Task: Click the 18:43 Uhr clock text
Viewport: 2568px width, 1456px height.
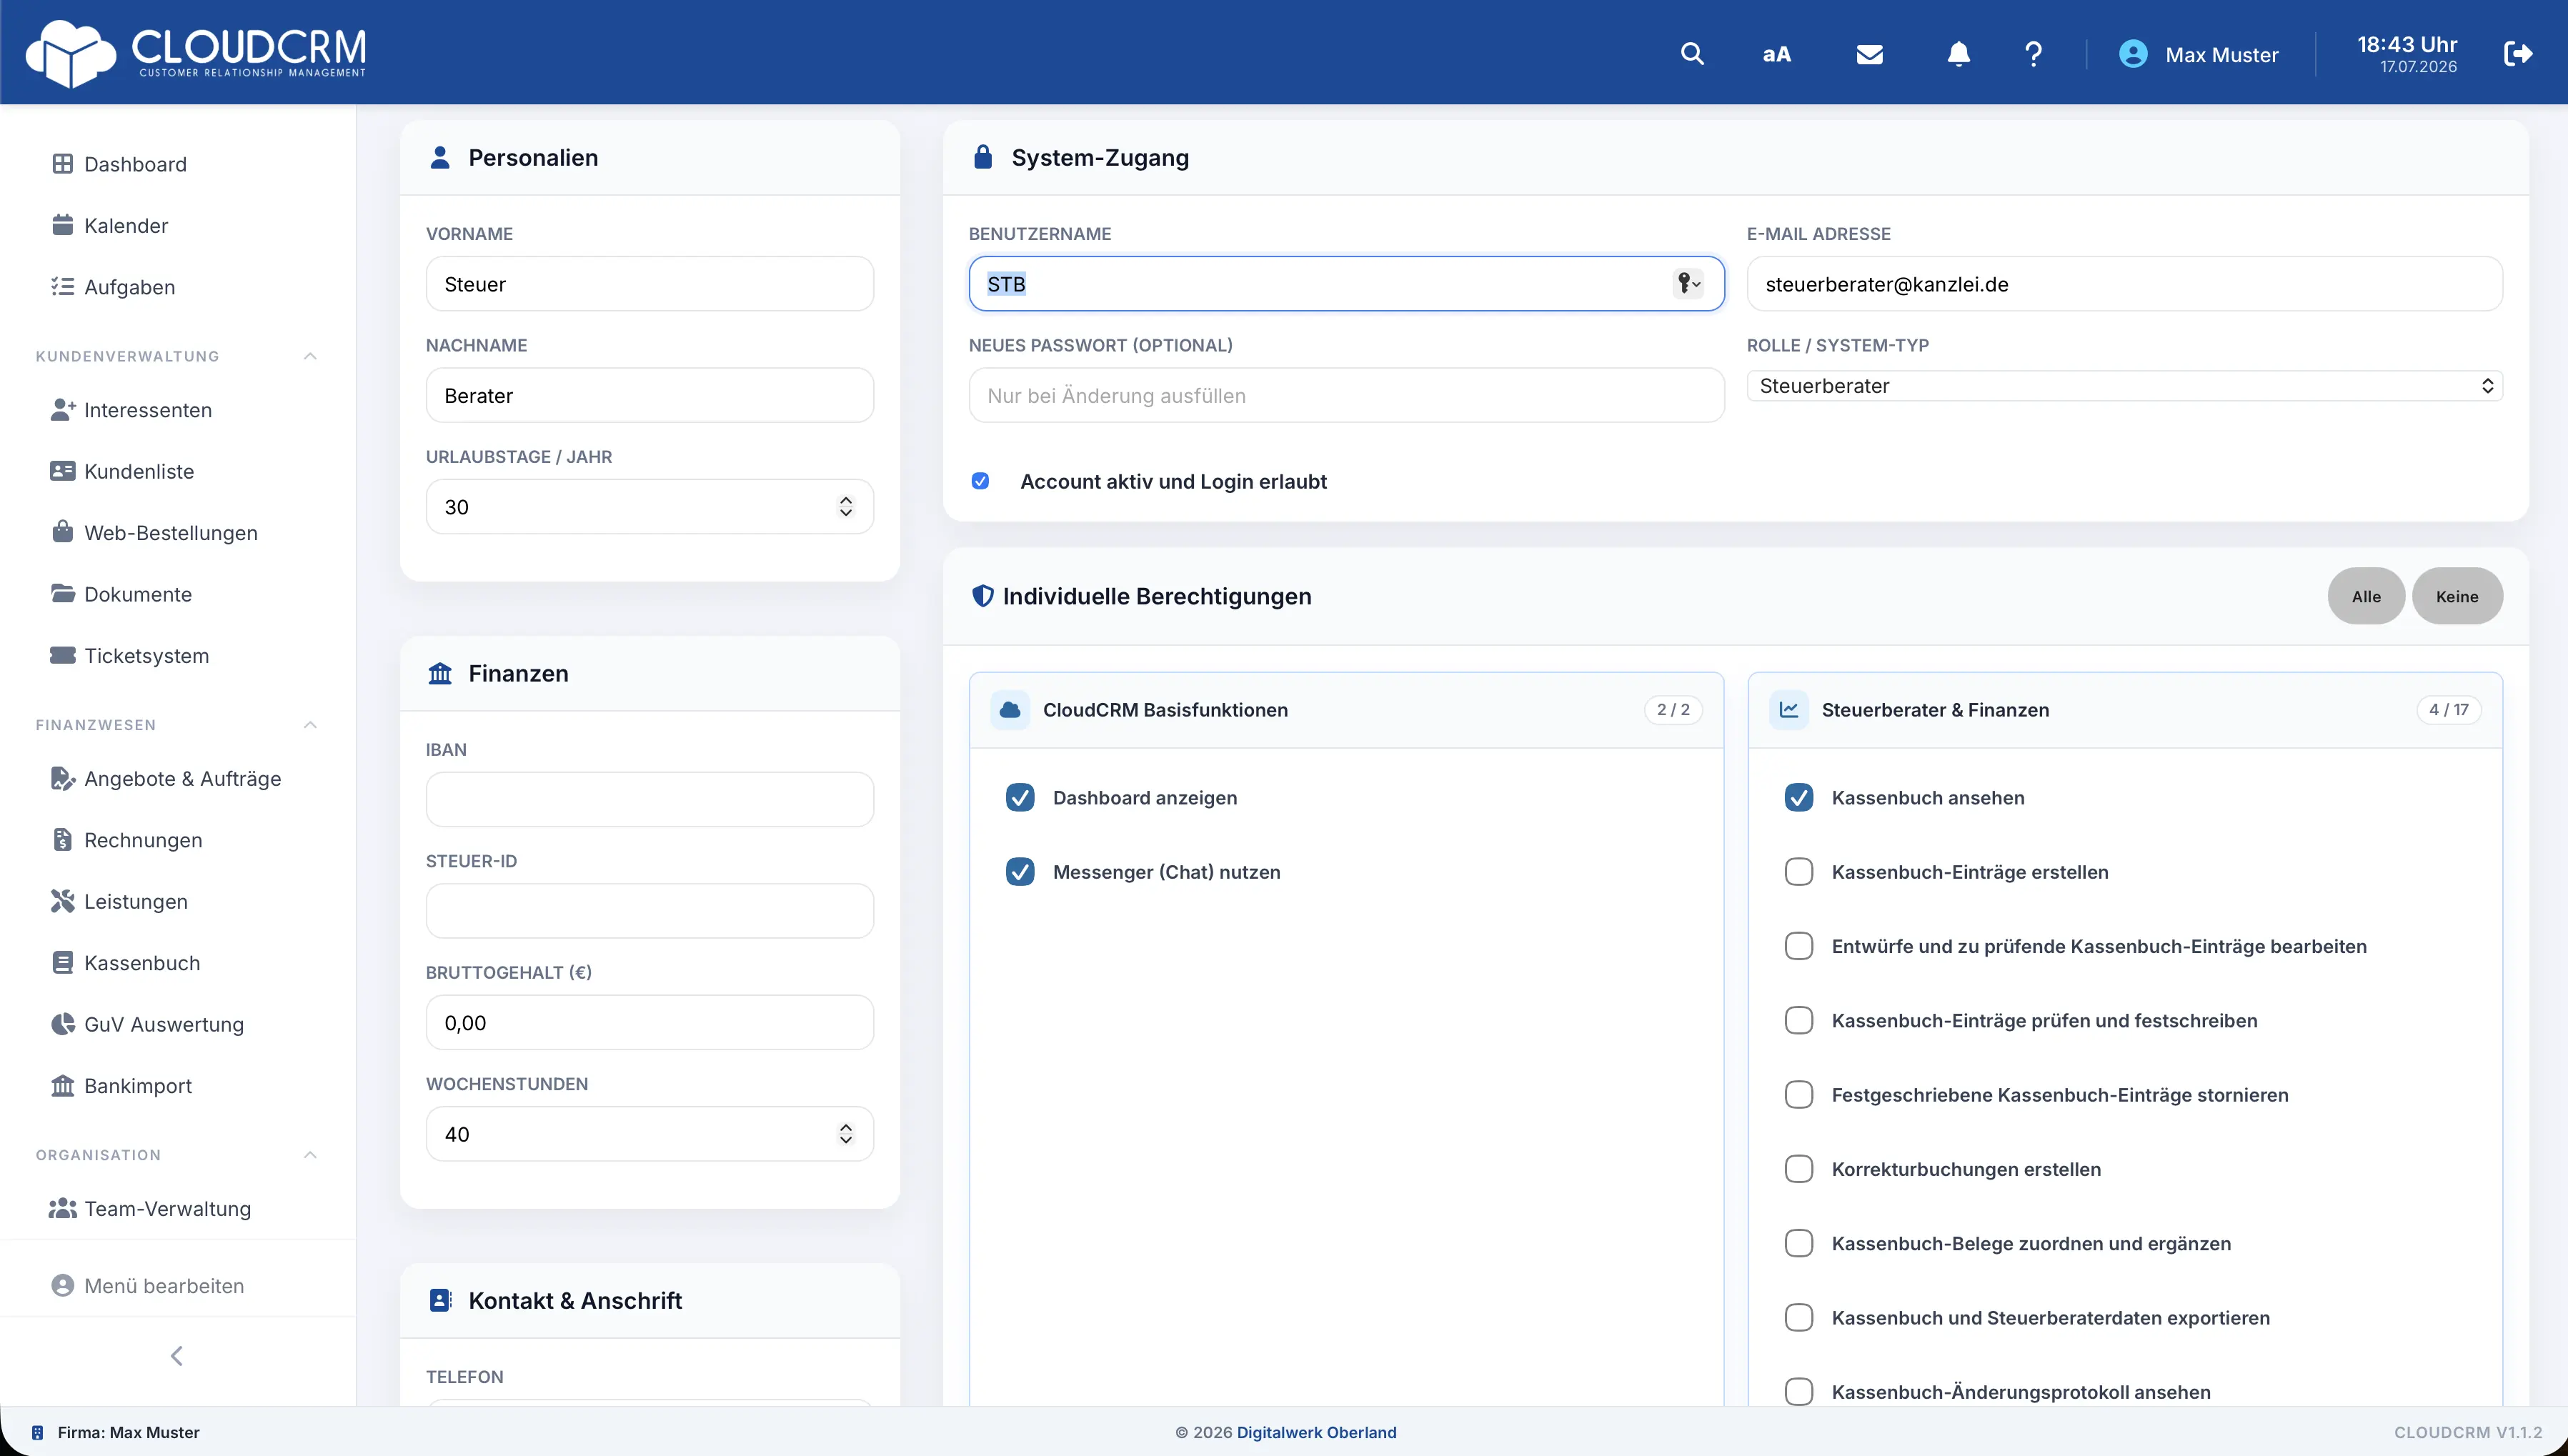Action: (x=2407, y=44)
